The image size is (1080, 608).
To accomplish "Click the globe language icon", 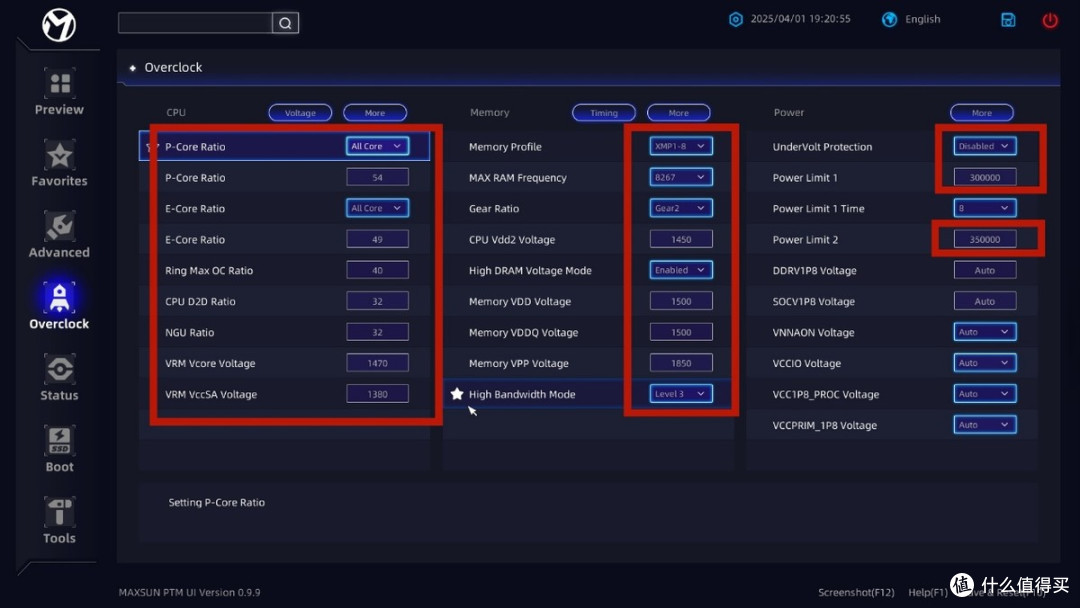I will click(890, 19).
